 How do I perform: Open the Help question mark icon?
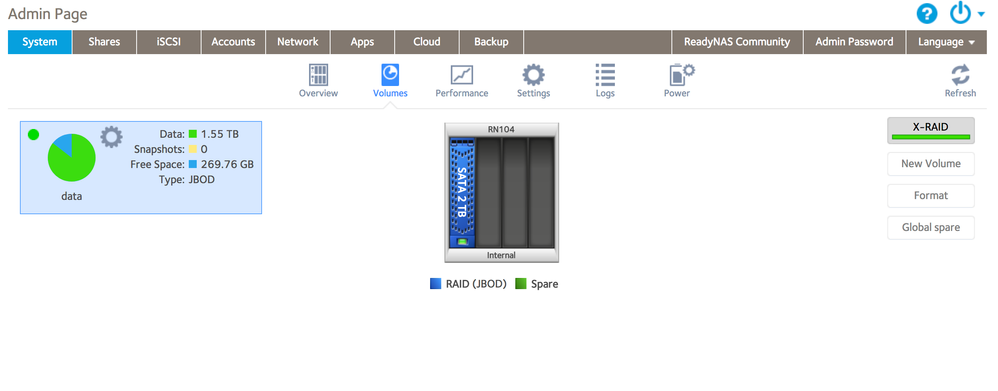coord(927,13)
